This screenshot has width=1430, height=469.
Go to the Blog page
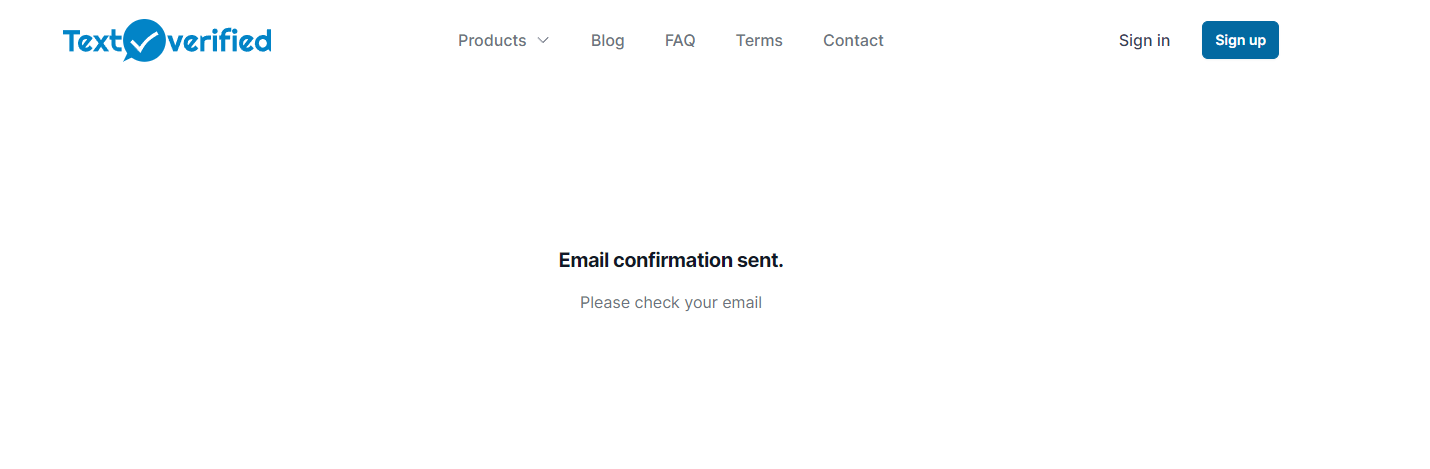(x=607, y=41)
